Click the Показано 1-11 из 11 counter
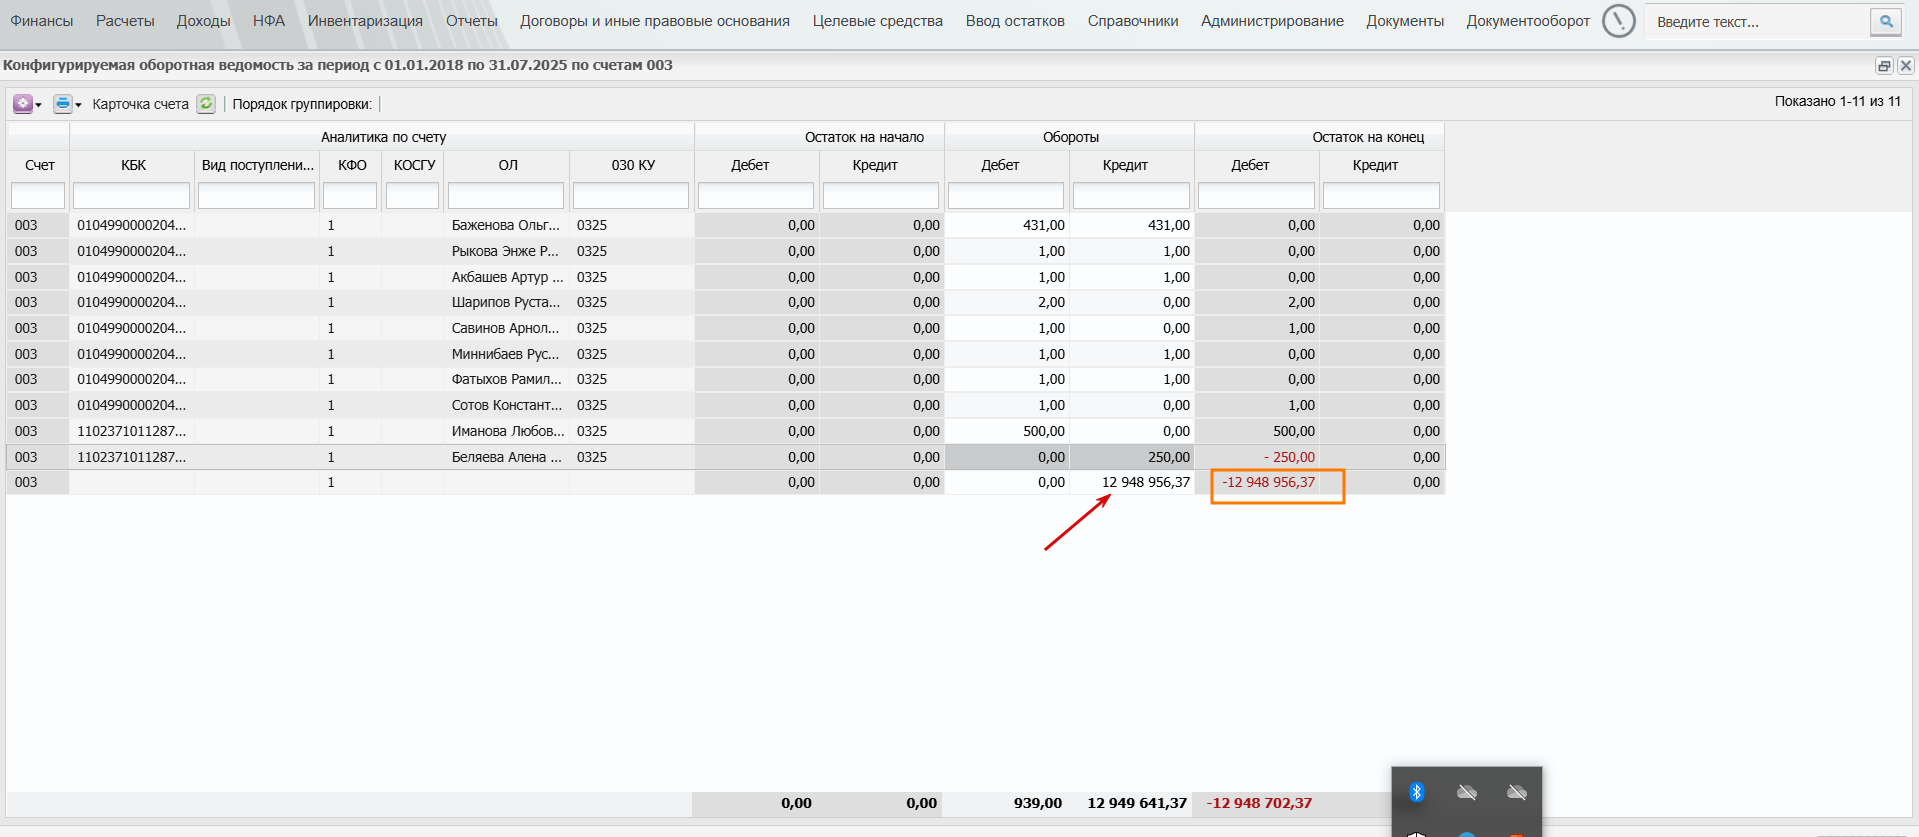Viewport: 1919px width, 837px height. (x=1838, y=101)
